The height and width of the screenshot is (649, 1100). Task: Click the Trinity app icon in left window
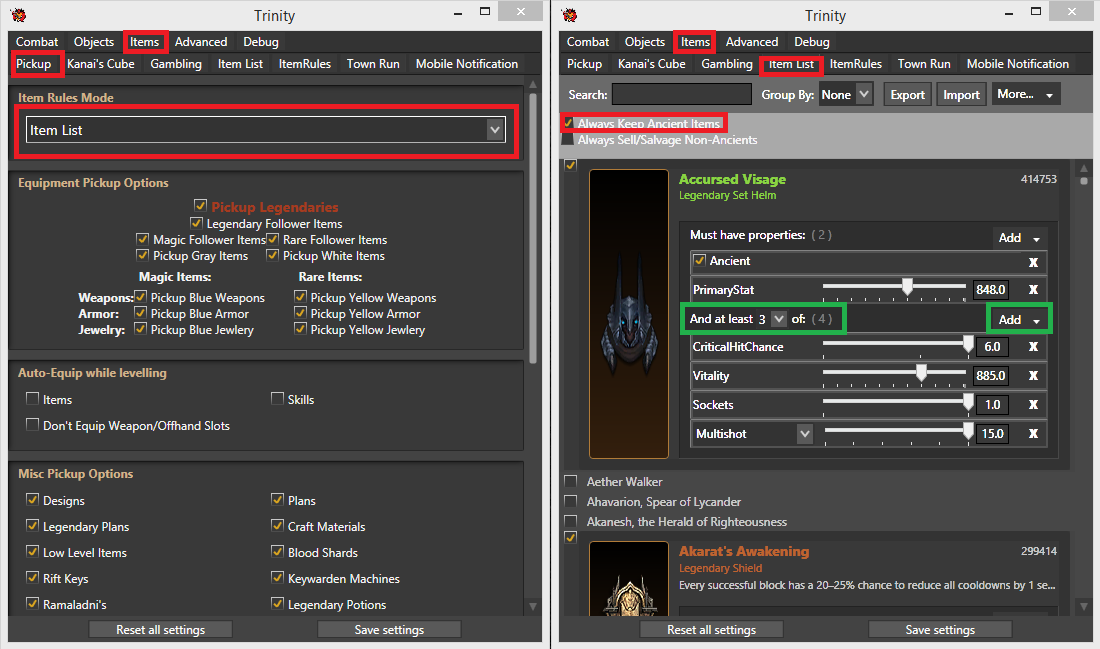click(x=19, y=15)
